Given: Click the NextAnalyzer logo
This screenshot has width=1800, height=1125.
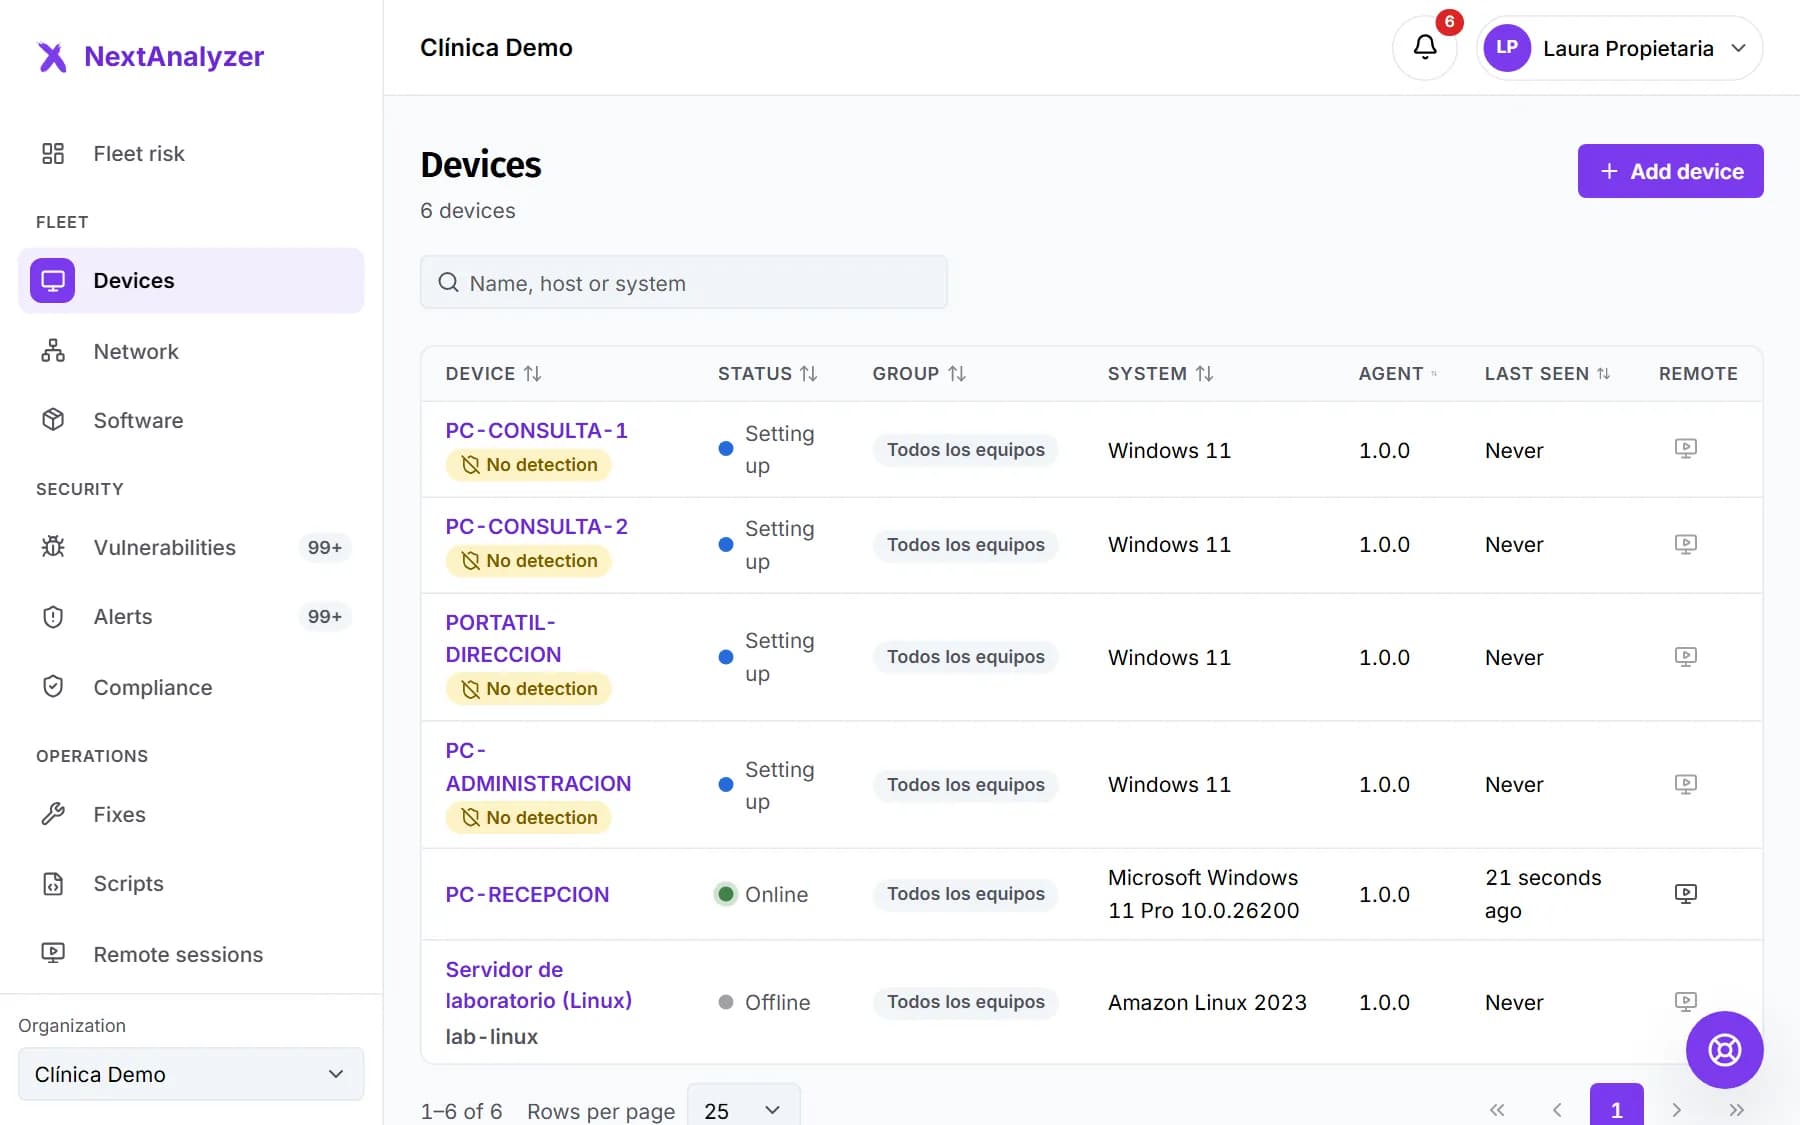Looking at the screenshot, I should tap(150, 56).
